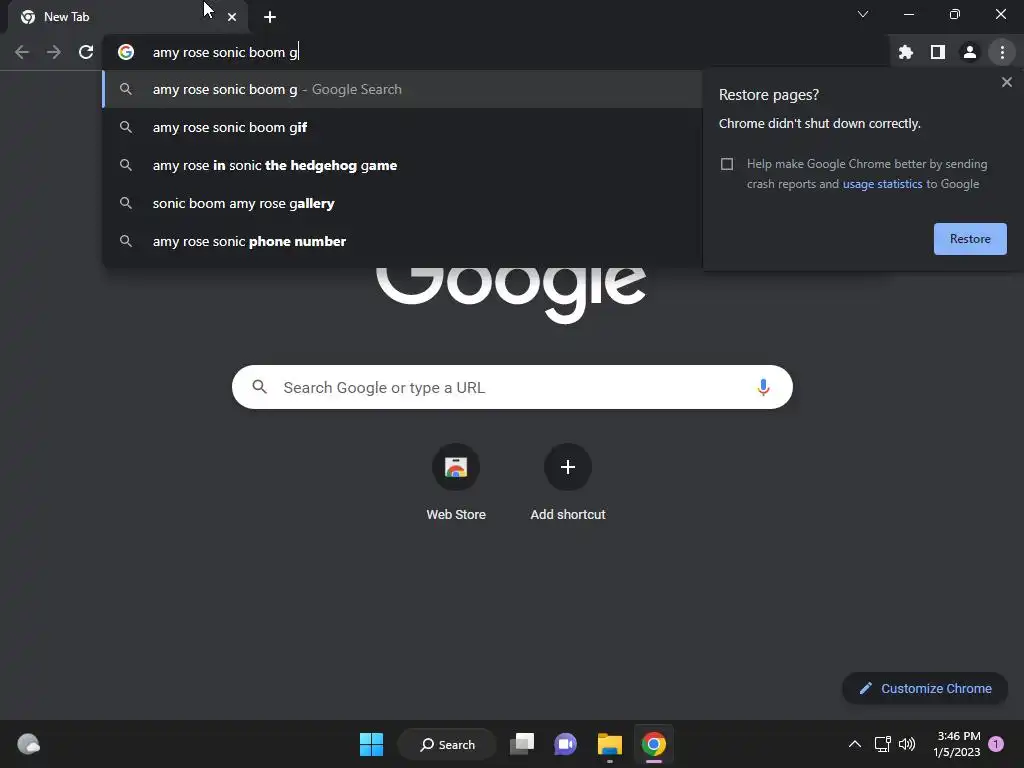Click the magnifier beside 'amy rose sonic boom gif'
The image size is (1024, 768).
coord(126,127)
